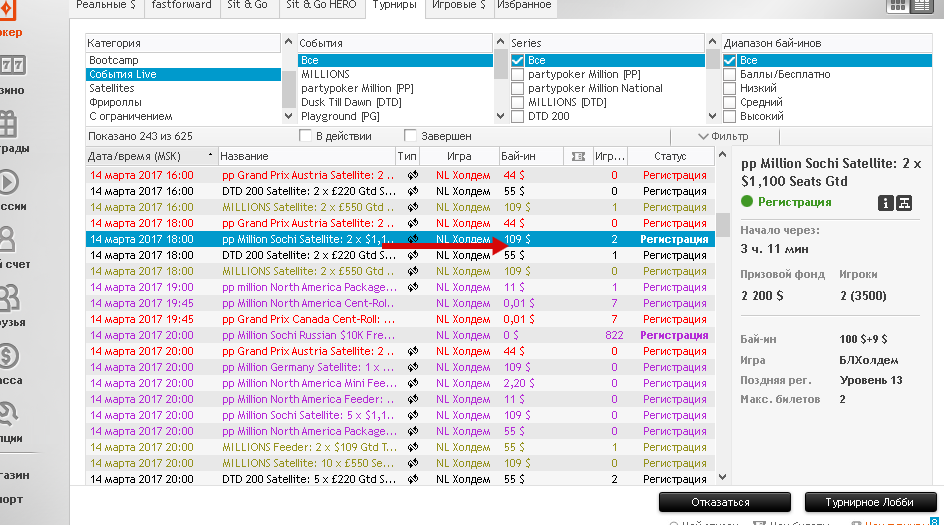Sort by 'Название' column header

(306, 157)
